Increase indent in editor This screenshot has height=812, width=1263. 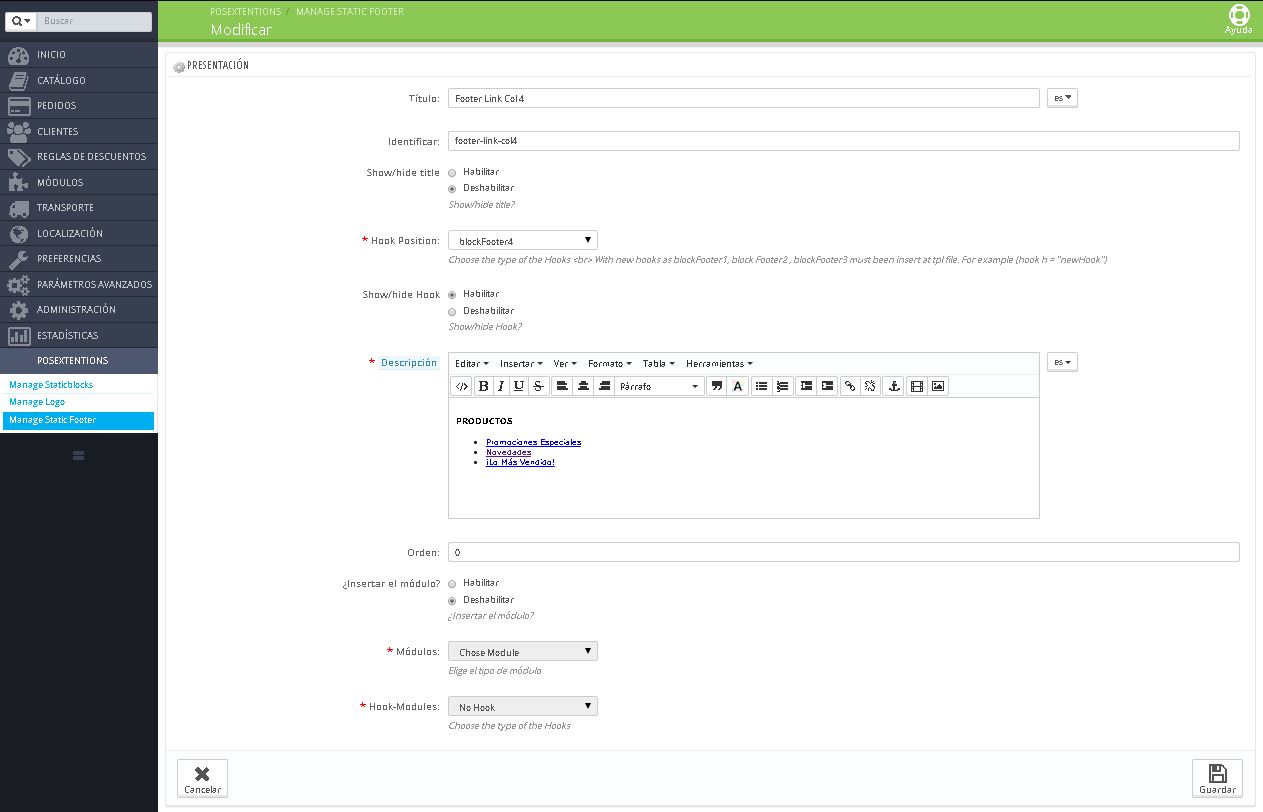(x=827, y=386)
